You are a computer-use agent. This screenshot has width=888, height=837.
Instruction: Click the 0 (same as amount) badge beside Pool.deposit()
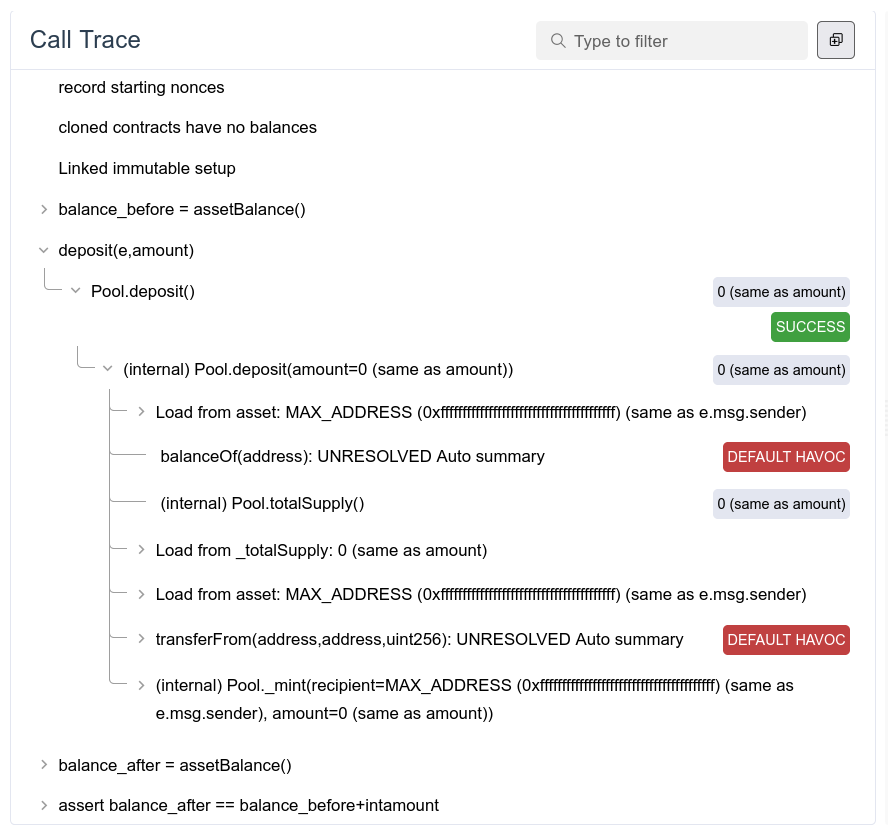click(781, 291)
